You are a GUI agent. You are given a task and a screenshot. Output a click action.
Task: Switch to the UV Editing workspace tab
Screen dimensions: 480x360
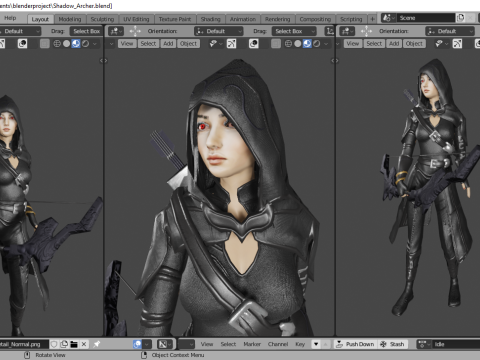tap(136, 19)
